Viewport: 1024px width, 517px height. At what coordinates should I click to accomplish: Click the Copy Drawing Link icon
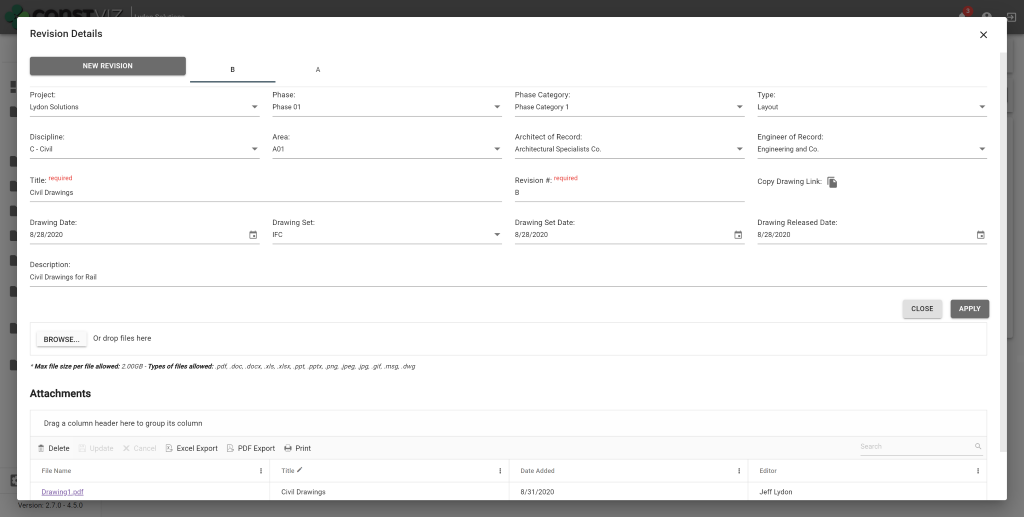coord(832,182)
